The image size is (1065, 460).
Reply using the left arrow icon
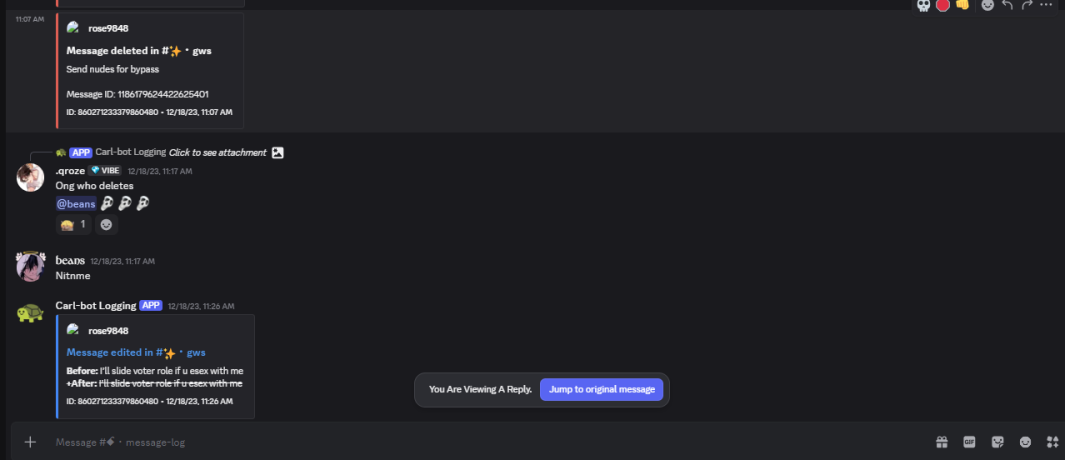pyautogui.click(x=1007, y=5)
